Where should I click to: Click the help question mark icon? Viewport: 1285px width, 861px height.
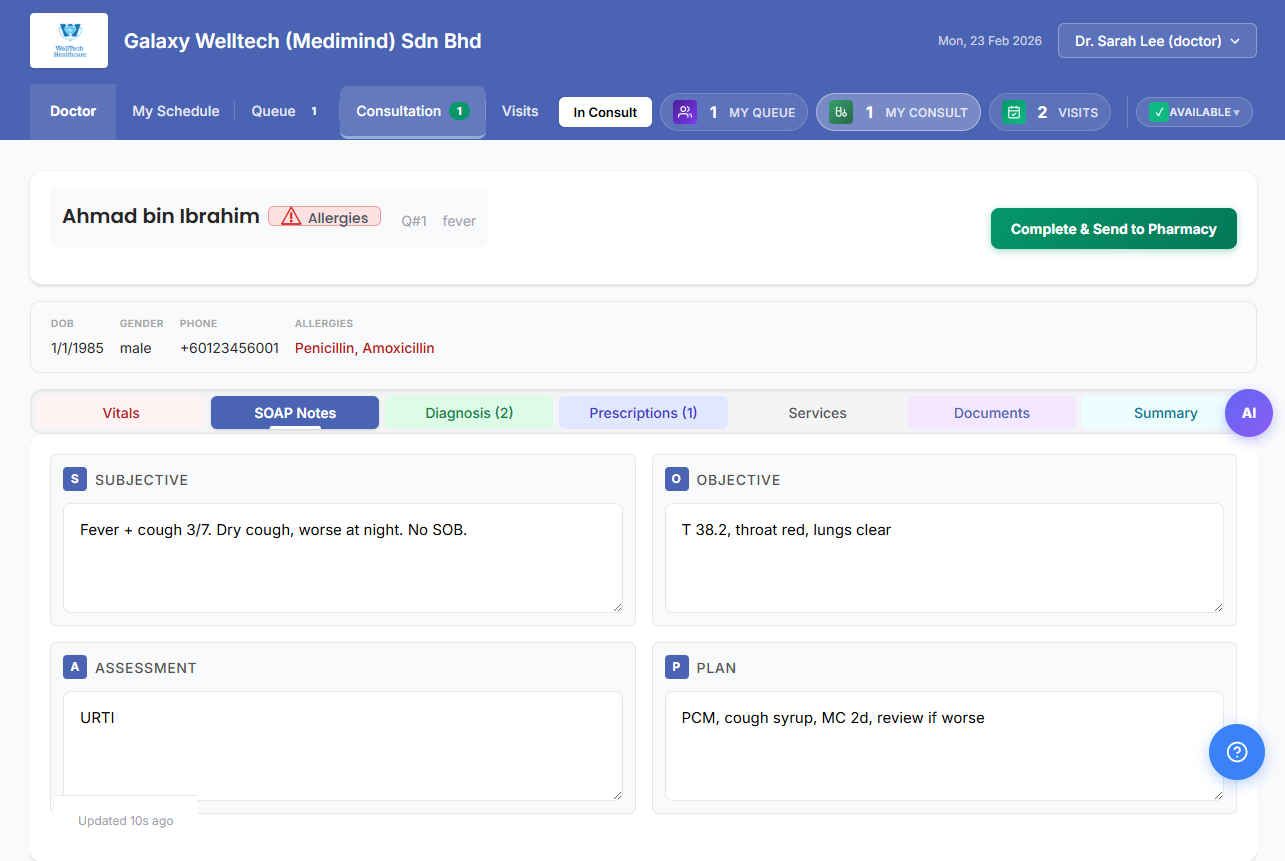(x=1236, y=752)
